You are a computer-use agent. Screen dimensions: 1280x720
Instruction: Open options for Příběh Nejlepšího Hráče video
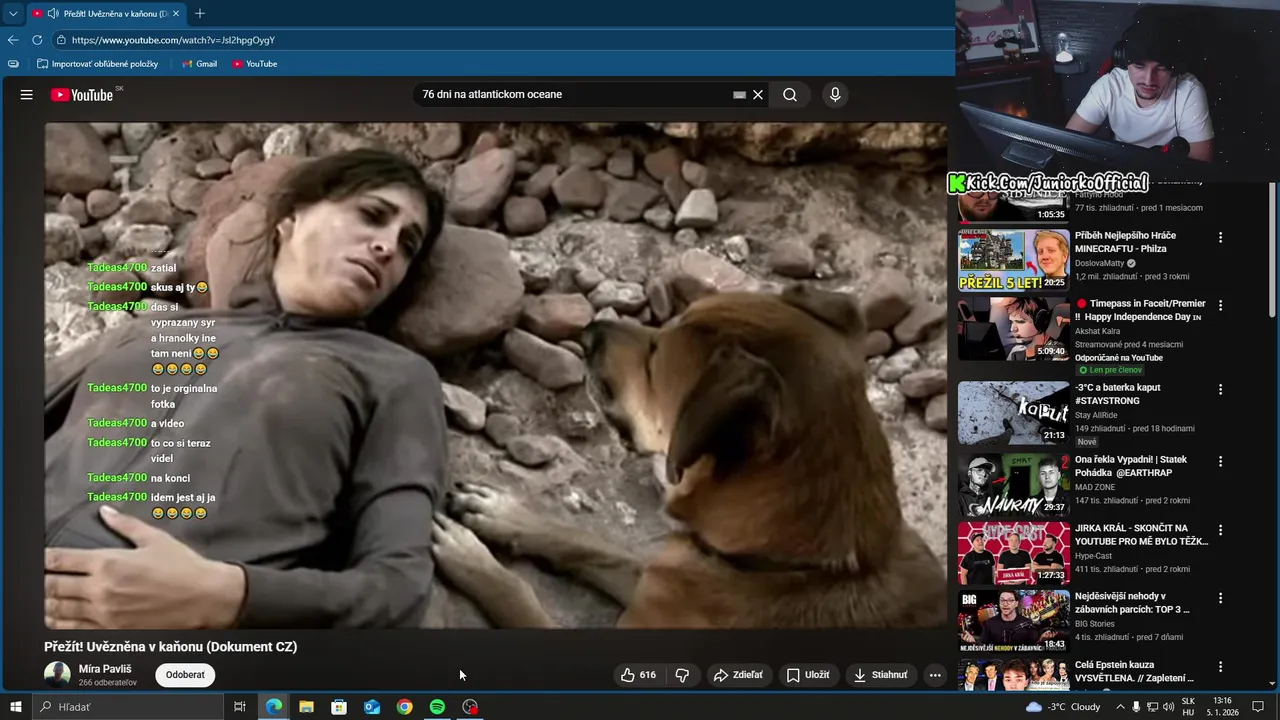[1220, 238]
